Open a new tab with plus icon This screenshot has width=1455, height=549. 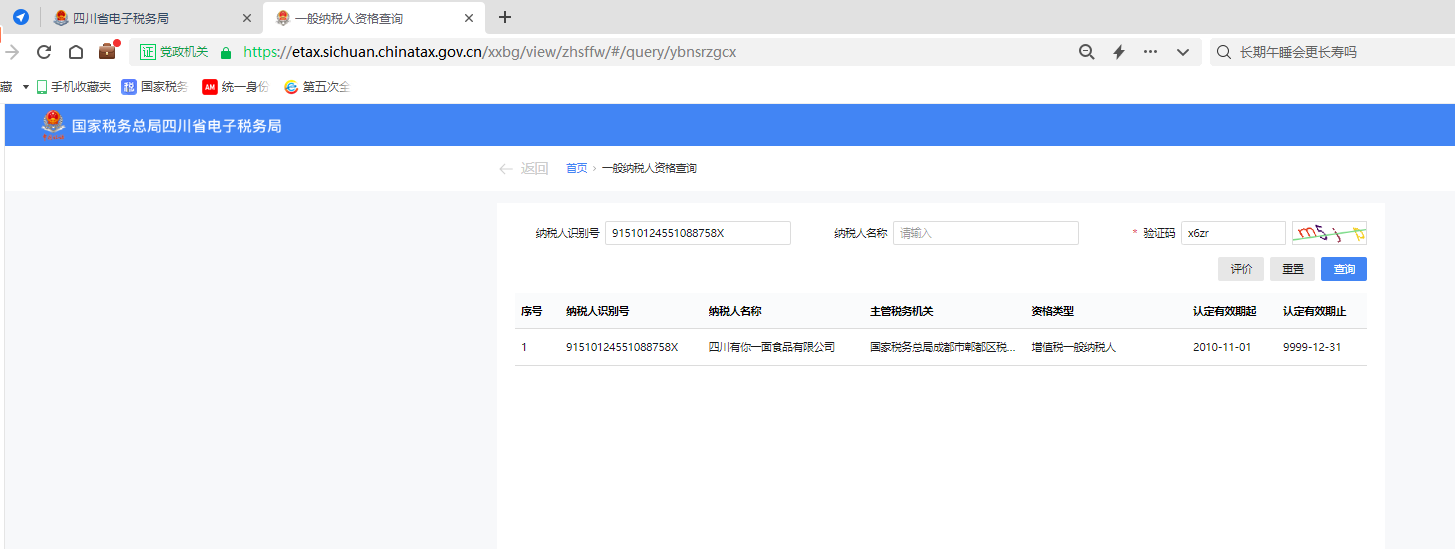click(505, 17)
